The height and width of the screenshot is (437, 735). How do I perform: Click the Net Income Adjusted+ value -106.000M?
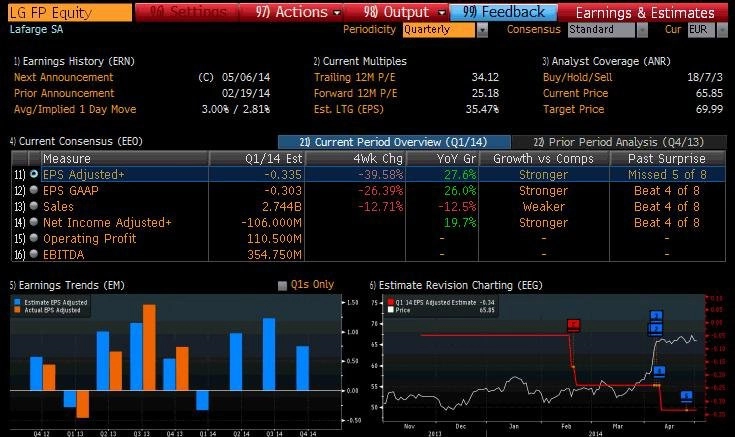point(271,223)
